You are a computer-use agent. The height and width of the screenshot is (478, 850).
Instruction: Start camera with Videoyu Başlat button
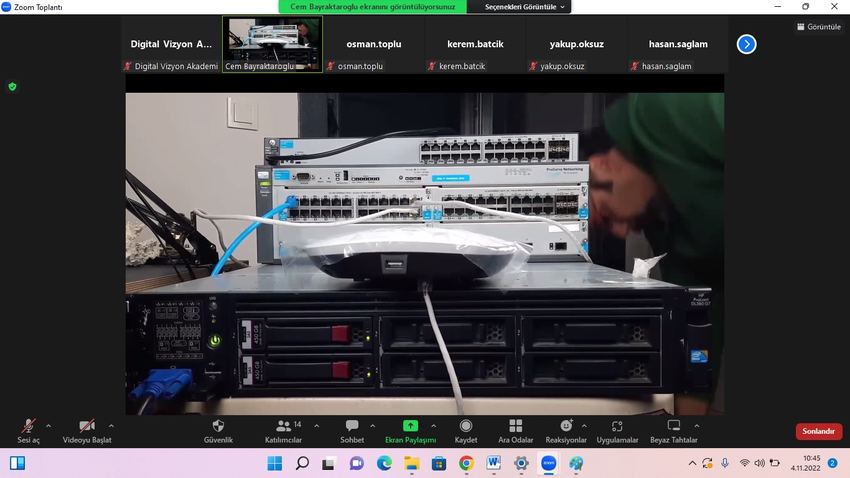click(87, 431)
